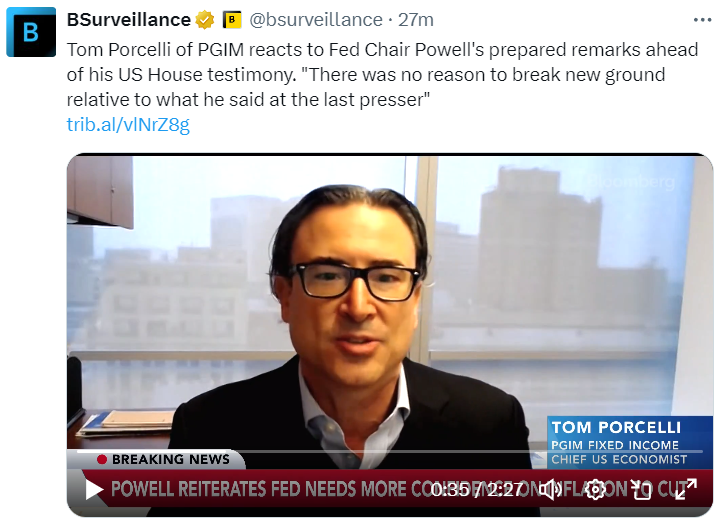This screenshot has height=527, width=719.
Task: Click the Tom Porcelli name caption
Action: [x=616, y=427]
